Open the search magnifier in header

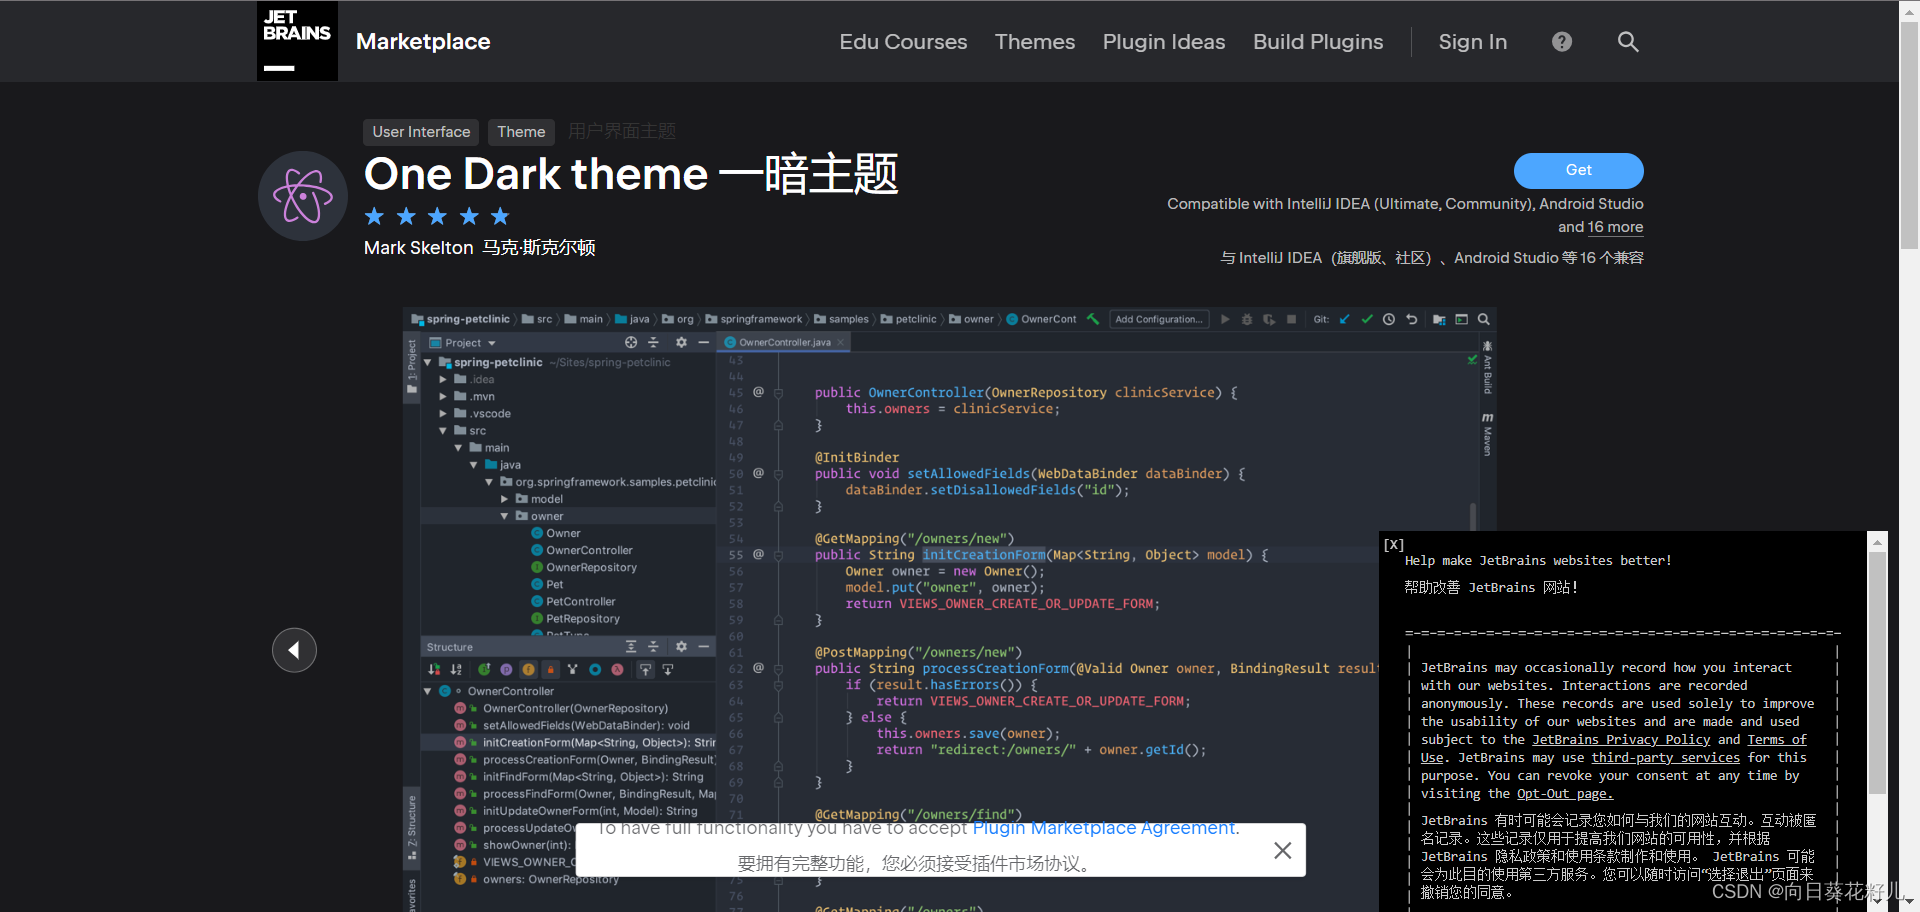point(1628,42)
